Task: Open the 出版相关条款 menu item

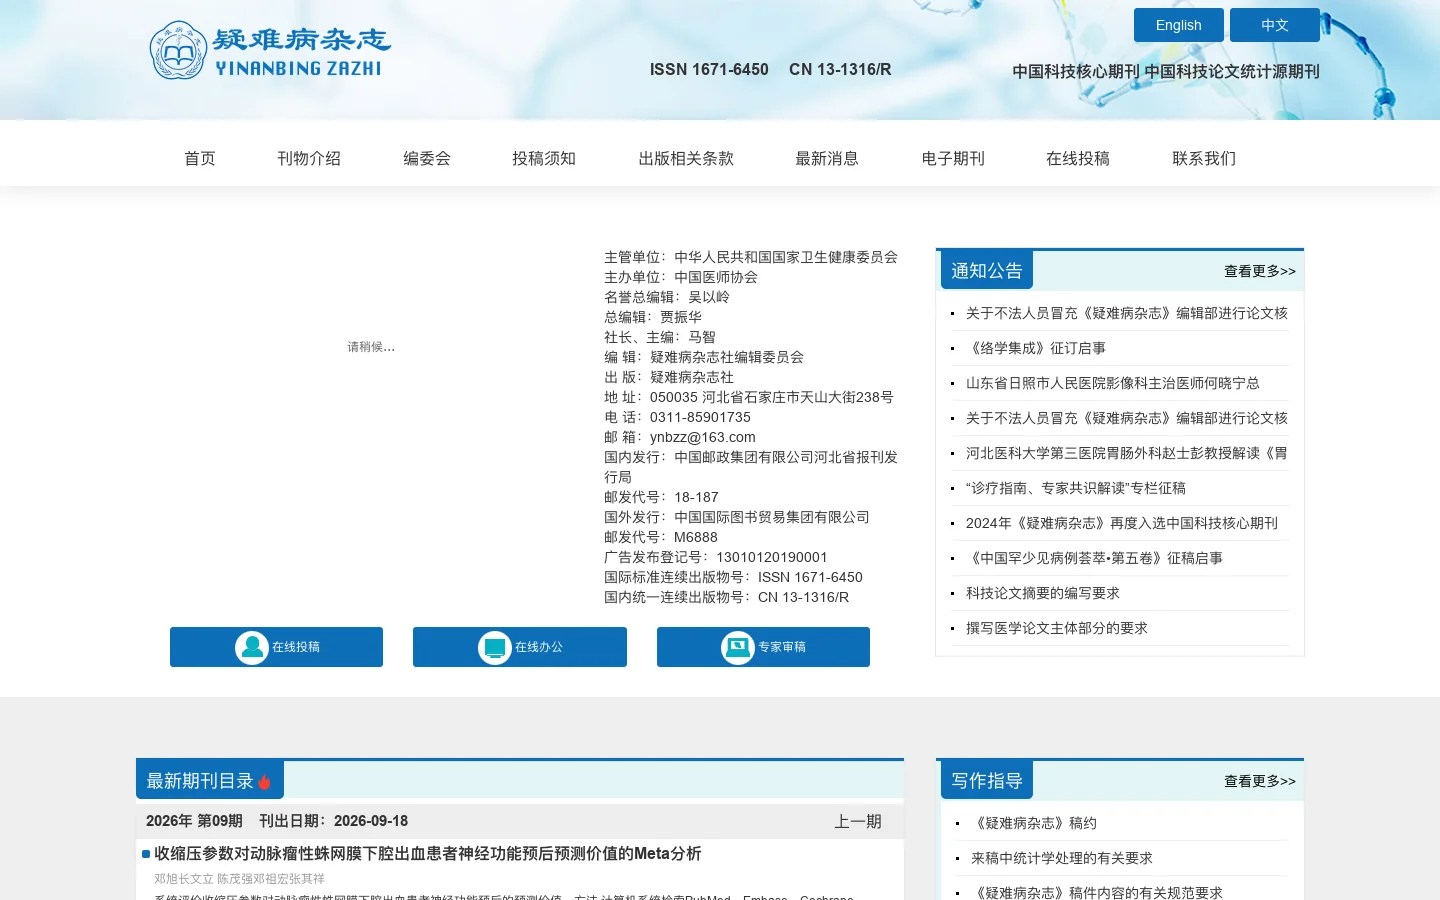Action: coord(686,158)
